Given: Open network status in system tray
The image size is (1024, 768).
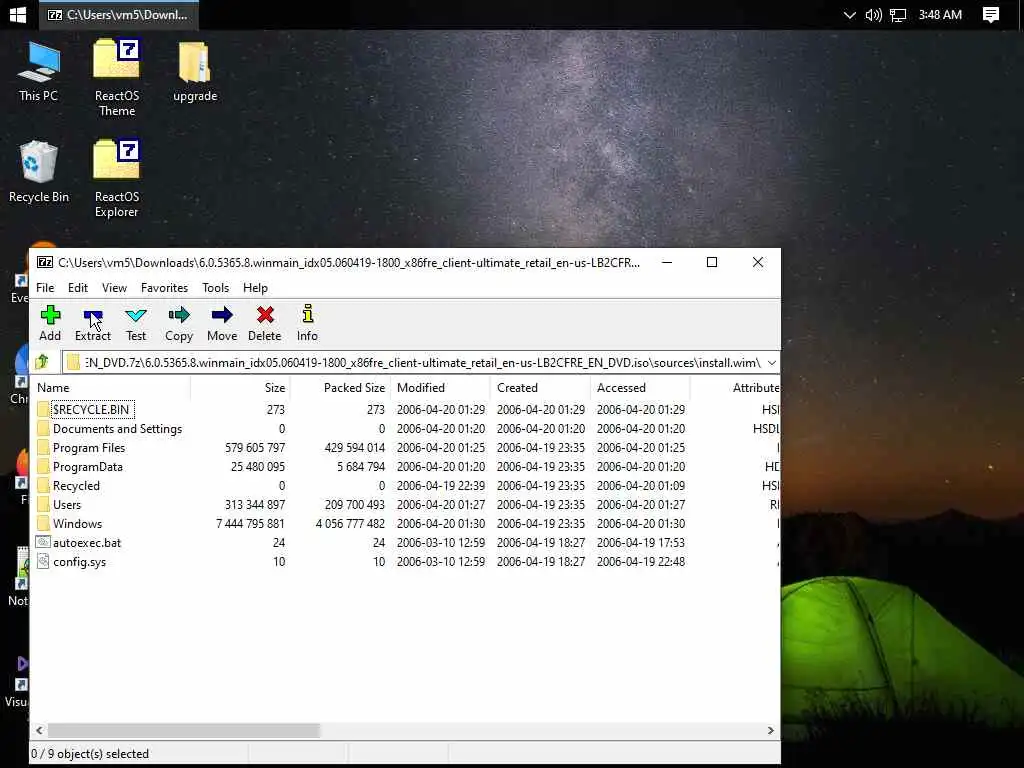Looking at the screenshot, I should pos(899,15).
